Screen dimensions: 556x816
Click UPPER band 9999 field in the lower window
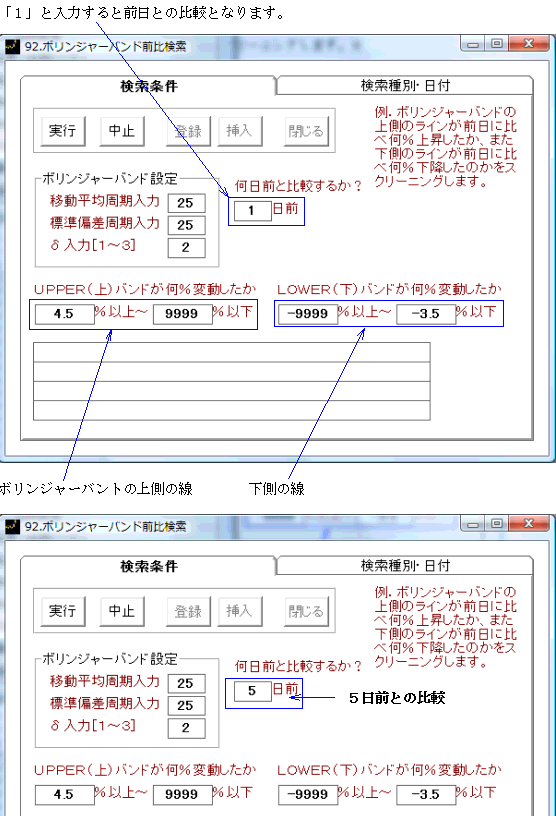coord(183,795)
